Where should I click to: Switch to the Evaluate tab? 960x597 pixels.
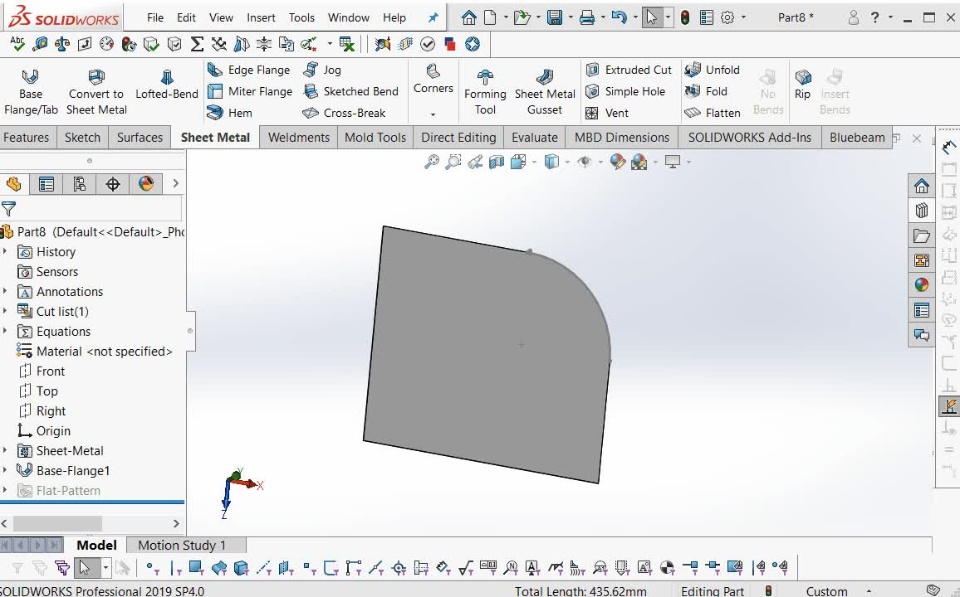534,137
